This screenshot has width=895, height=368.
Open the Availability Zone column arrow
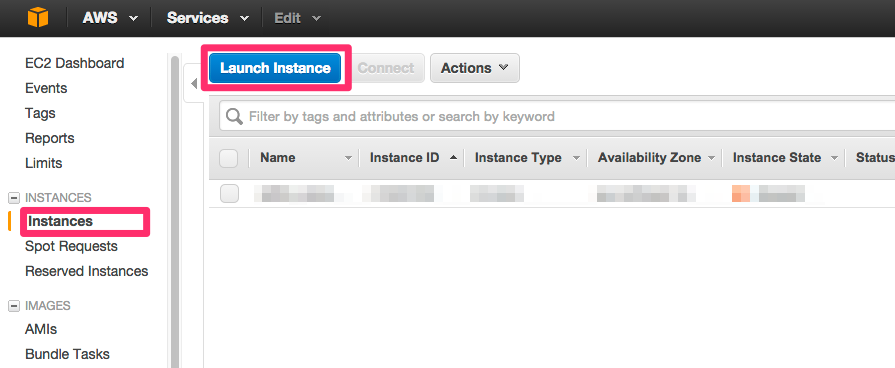[x=711, y=158]
